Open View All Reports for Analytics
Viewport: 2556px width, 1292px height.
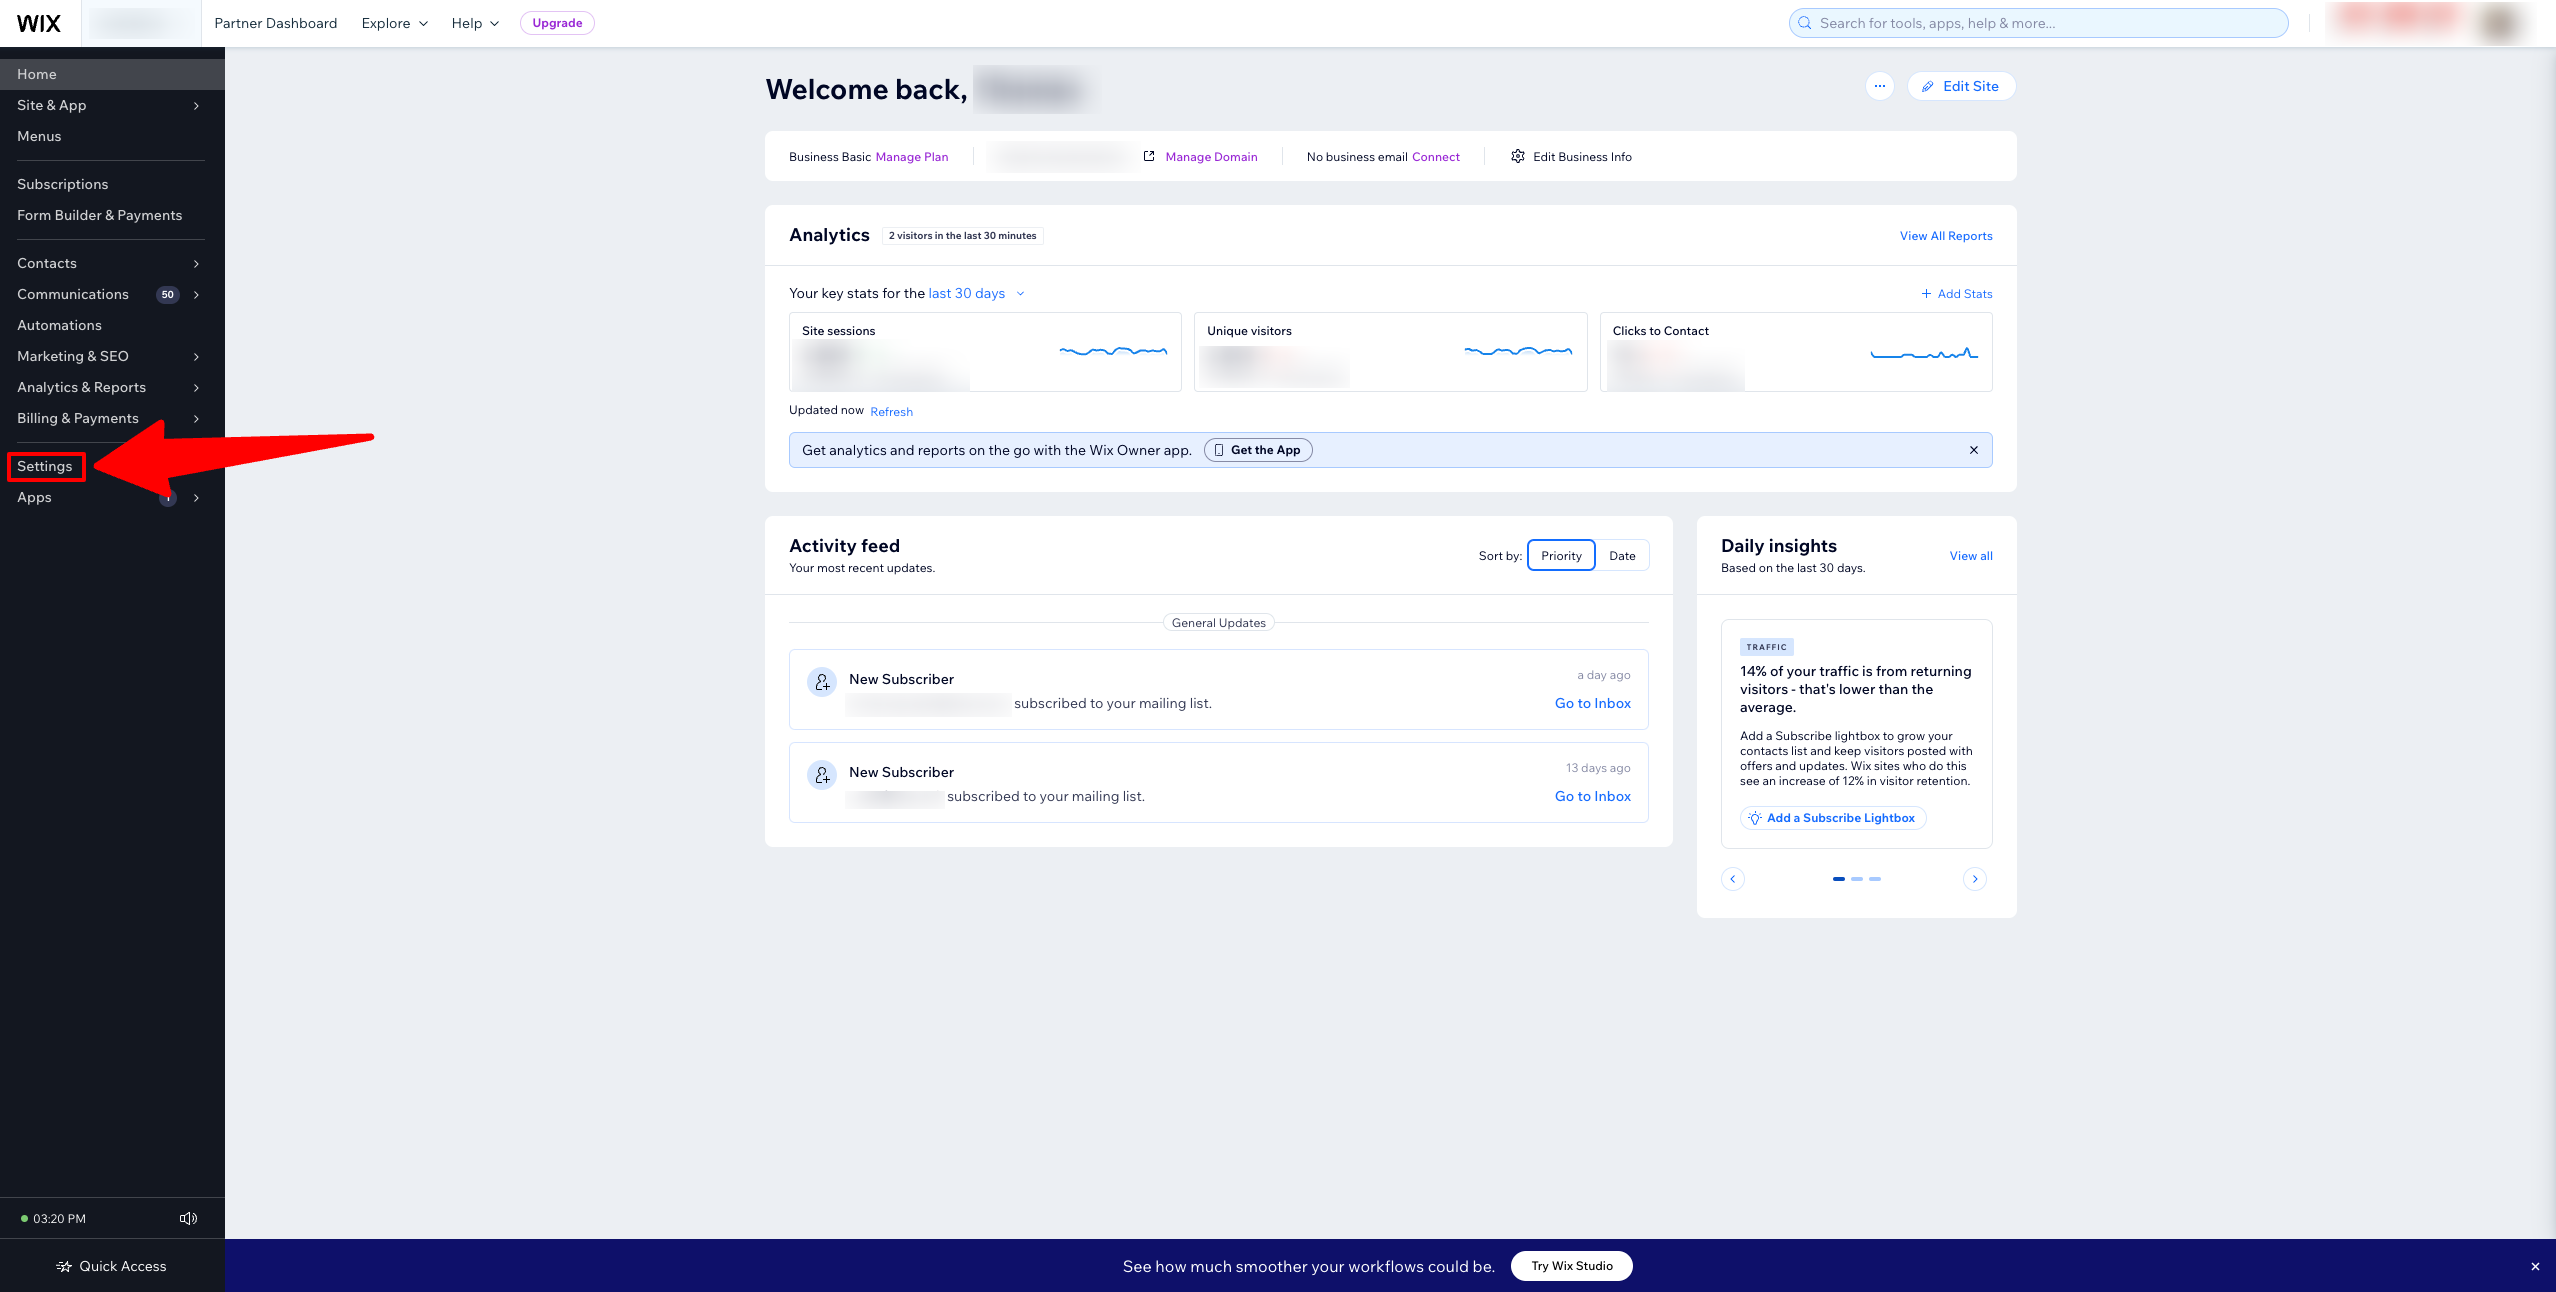tap(1944, 235)
